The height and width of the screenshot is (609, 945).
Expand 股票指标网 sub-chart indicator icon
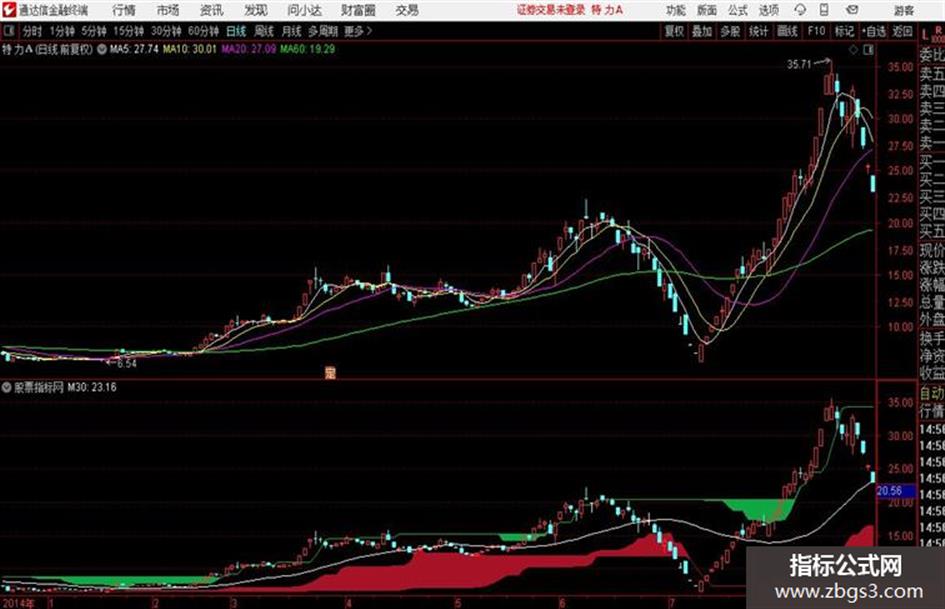tap(7, 387)
